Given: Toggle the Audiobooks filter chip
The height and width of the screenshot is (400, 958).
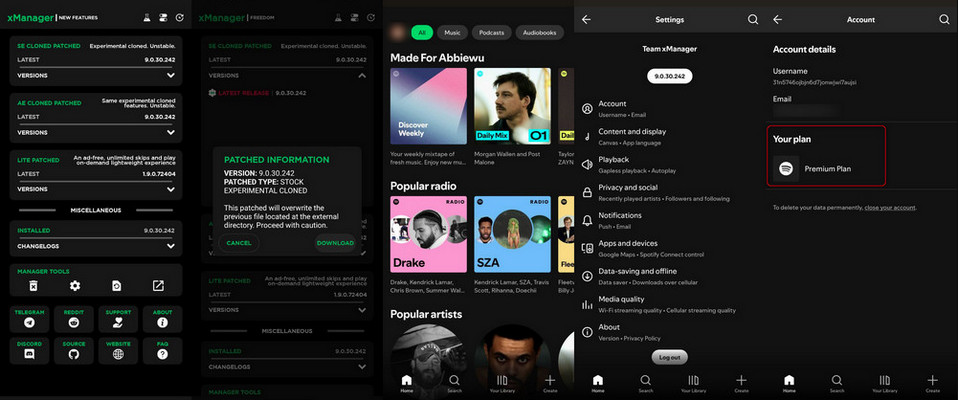Looking at the screenshot, I should 539,32.
